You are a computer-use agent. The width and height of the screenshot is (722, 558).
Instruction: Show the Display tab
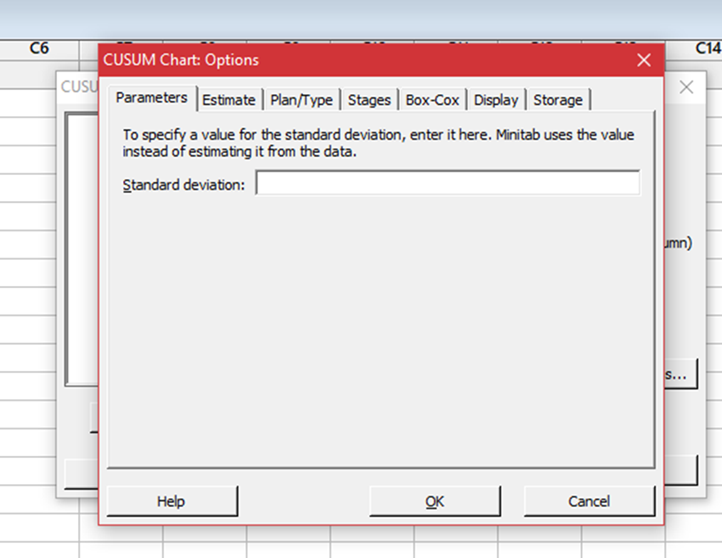pos(496,100)
